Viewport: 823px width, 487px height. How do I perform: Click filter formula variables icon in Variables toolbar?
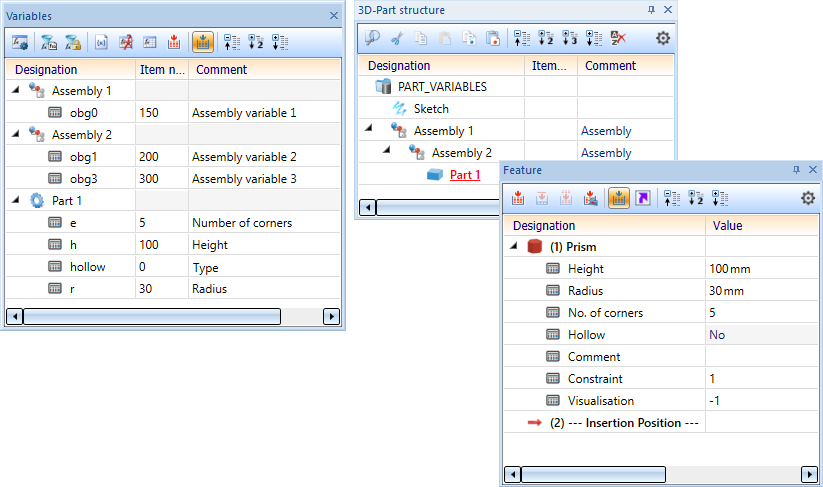(49, 42)
